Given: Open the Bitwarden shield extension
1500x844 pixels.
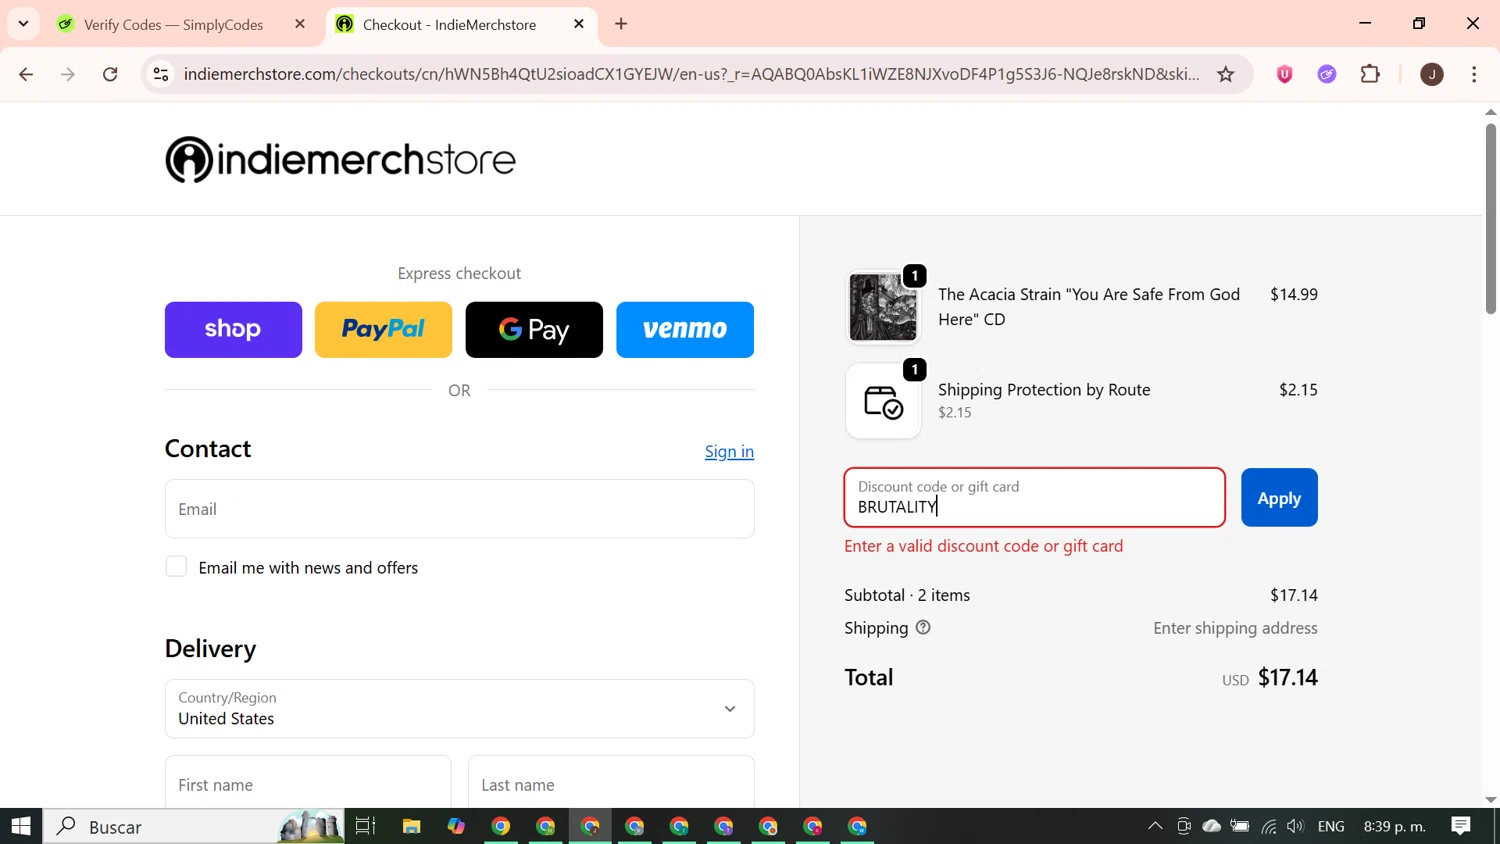Looking at the screenshot, I should coord(1285,74).
